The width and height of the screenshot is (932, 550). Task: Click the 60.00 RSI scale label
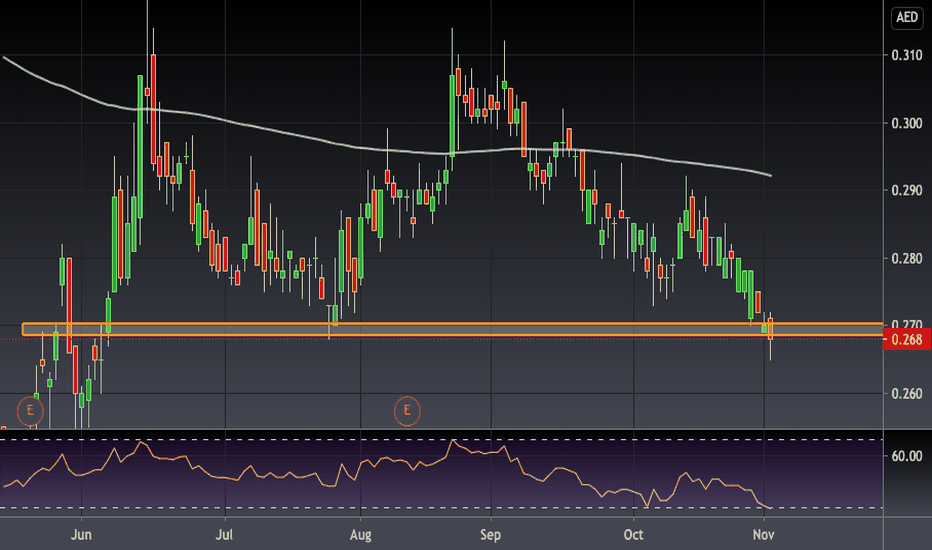[x=906, y=456]
